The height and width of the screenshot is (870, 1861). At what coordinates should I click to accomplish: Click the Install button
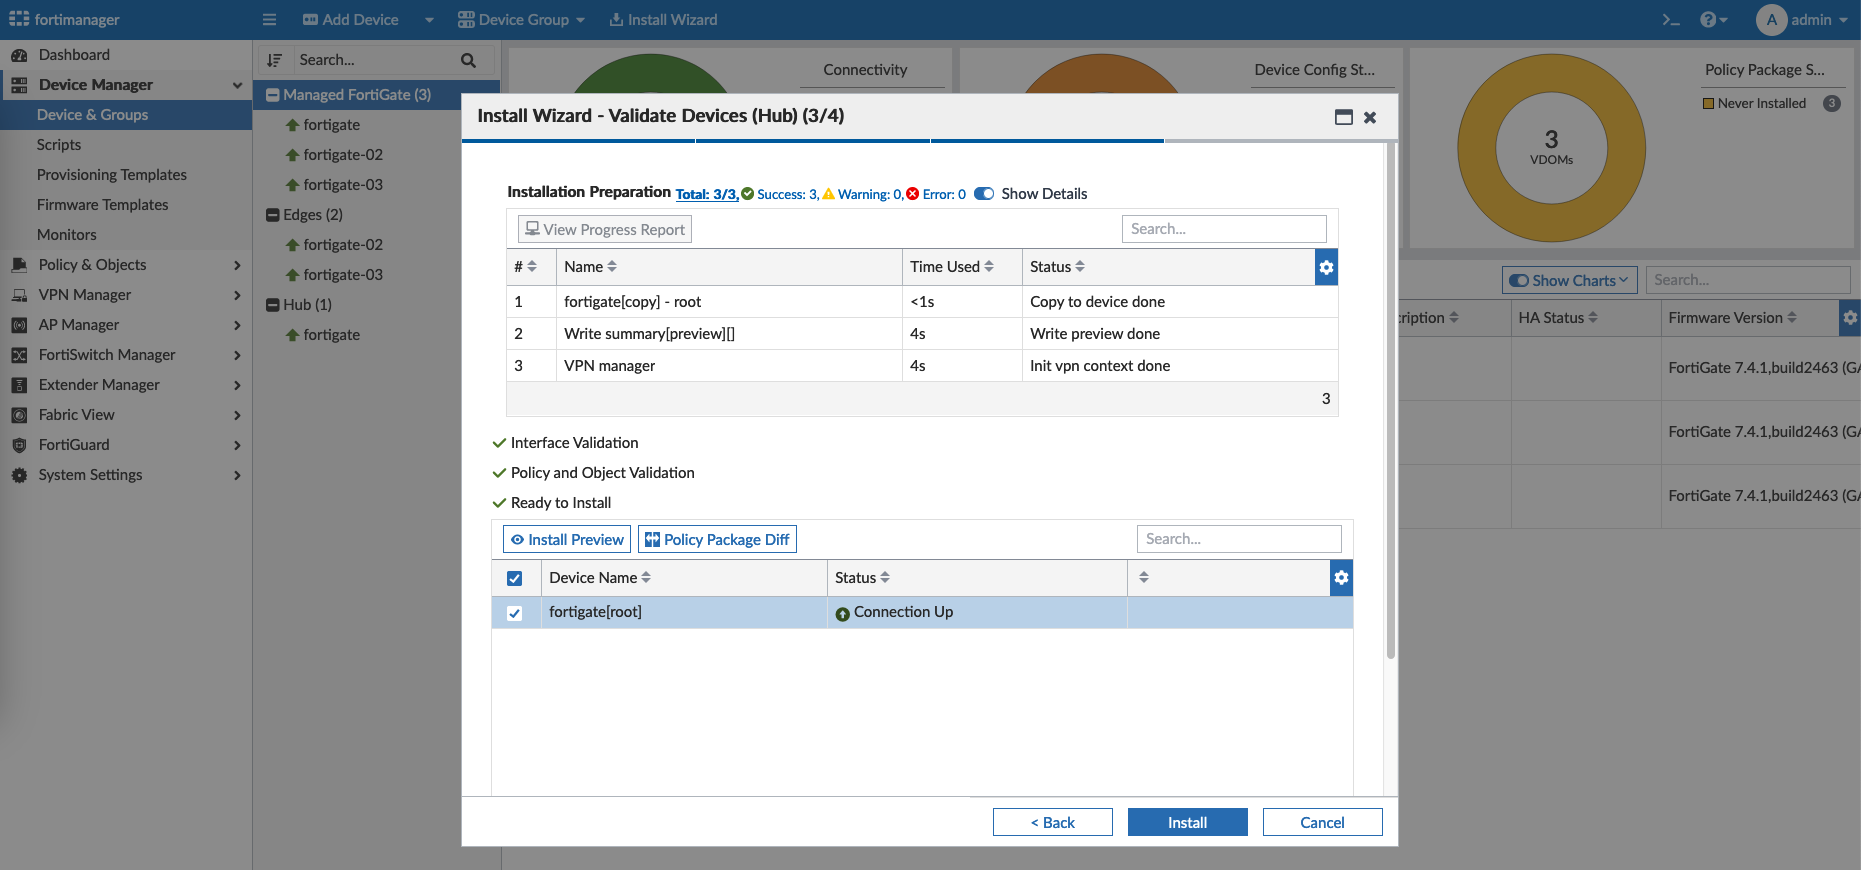pos(1187,822)
